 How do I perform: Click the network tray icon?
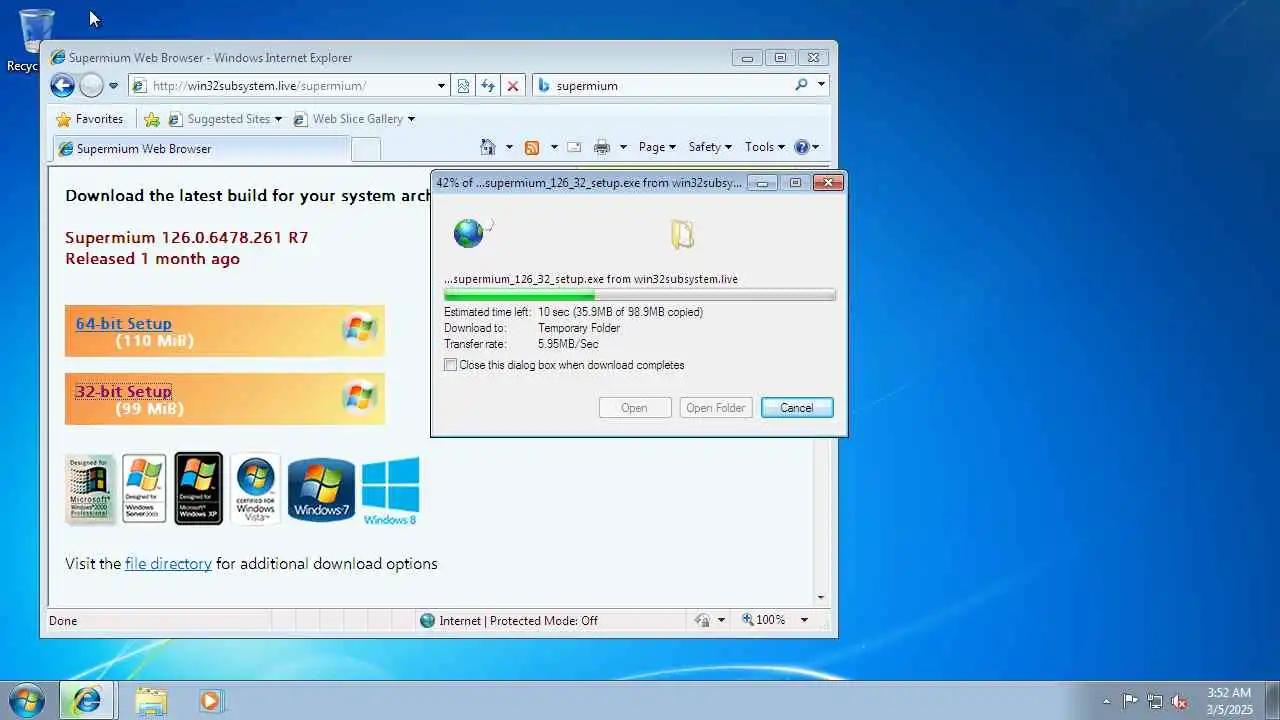click(x=1155, y=701)
